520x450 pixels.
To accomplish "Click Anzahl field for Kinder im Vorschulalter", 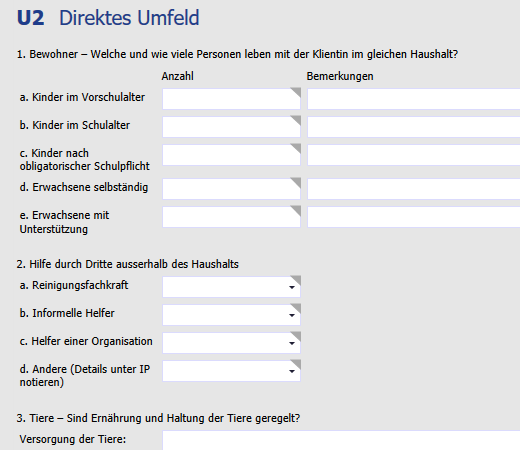I will pyautogui.click(x=231, y=99).
